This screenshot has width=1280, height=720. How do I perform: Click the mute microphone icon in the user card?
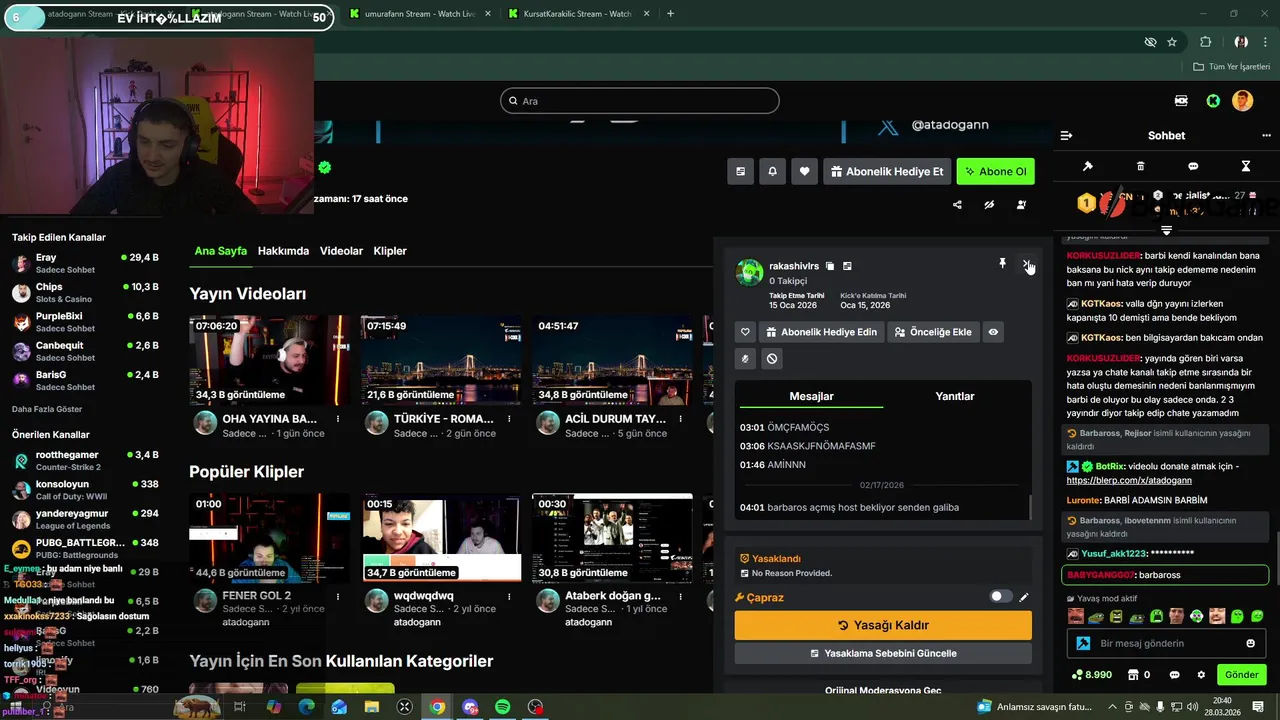745,358
